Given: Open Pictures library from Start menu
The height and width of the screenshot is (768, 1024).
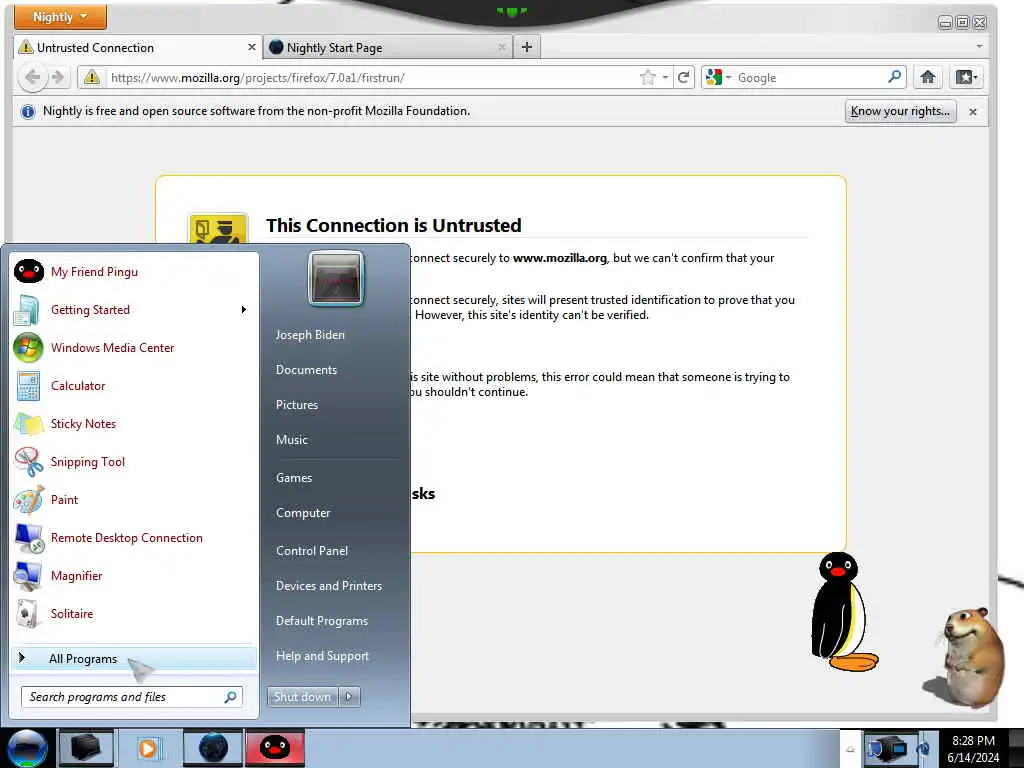Looking at the screenshot, I should pyautogui.click(x=297, y=405).
